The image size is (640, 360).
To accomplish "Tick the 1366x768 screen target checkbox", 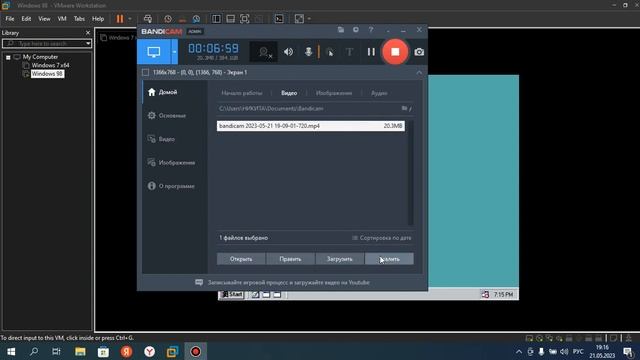I will point(145,72).
